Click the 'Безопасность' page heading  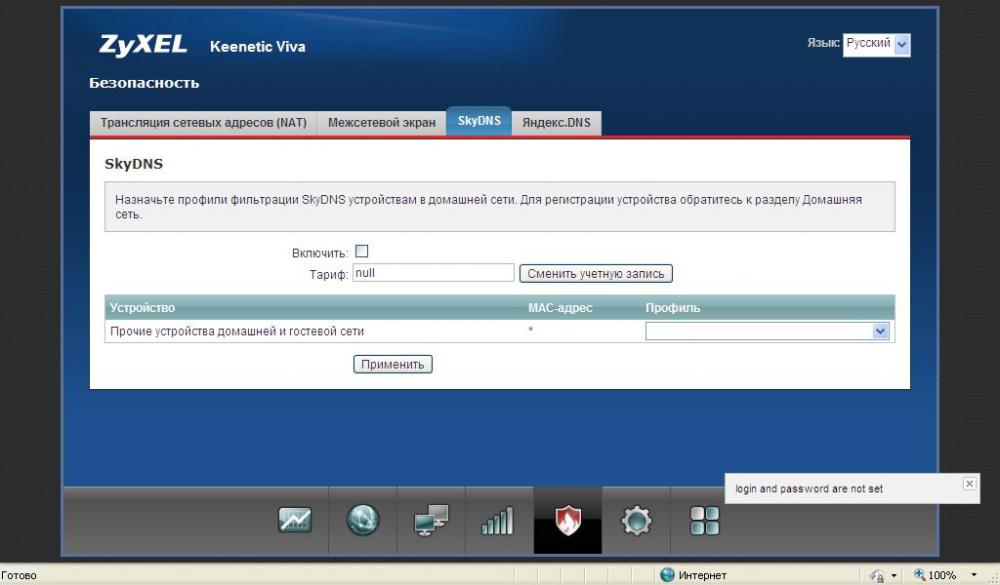point(144,83)
